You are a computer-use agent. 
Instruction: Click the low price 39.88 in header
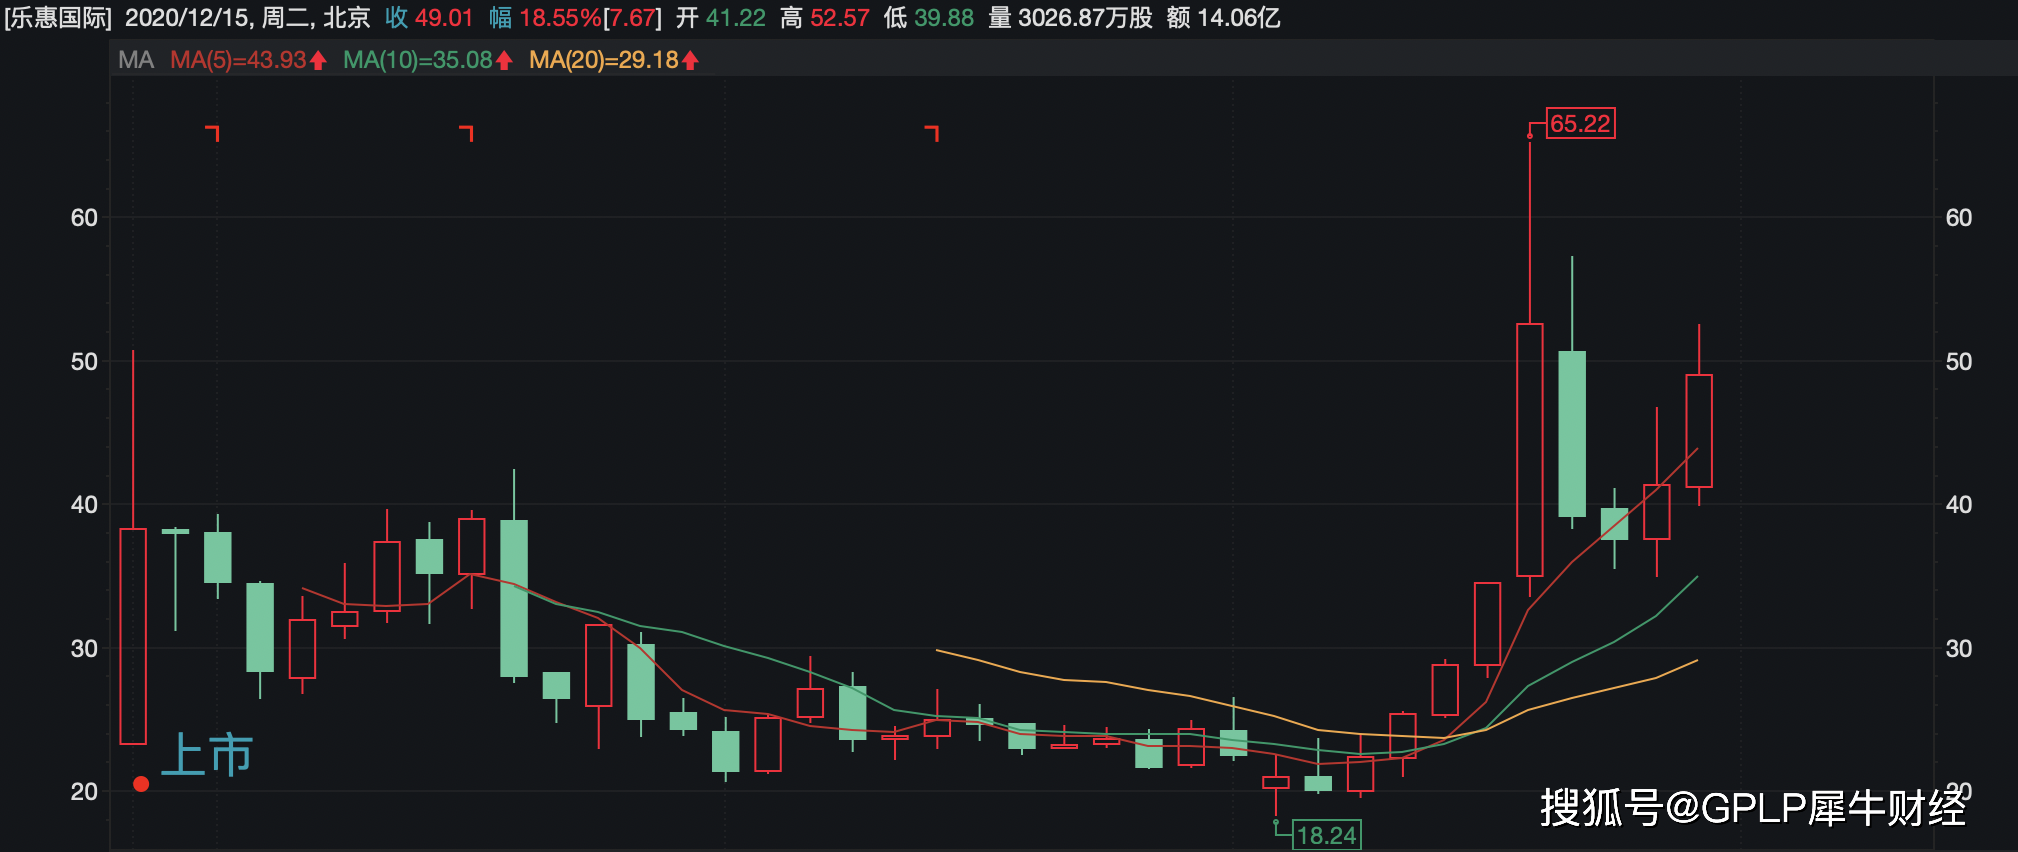tap(944, 18)
